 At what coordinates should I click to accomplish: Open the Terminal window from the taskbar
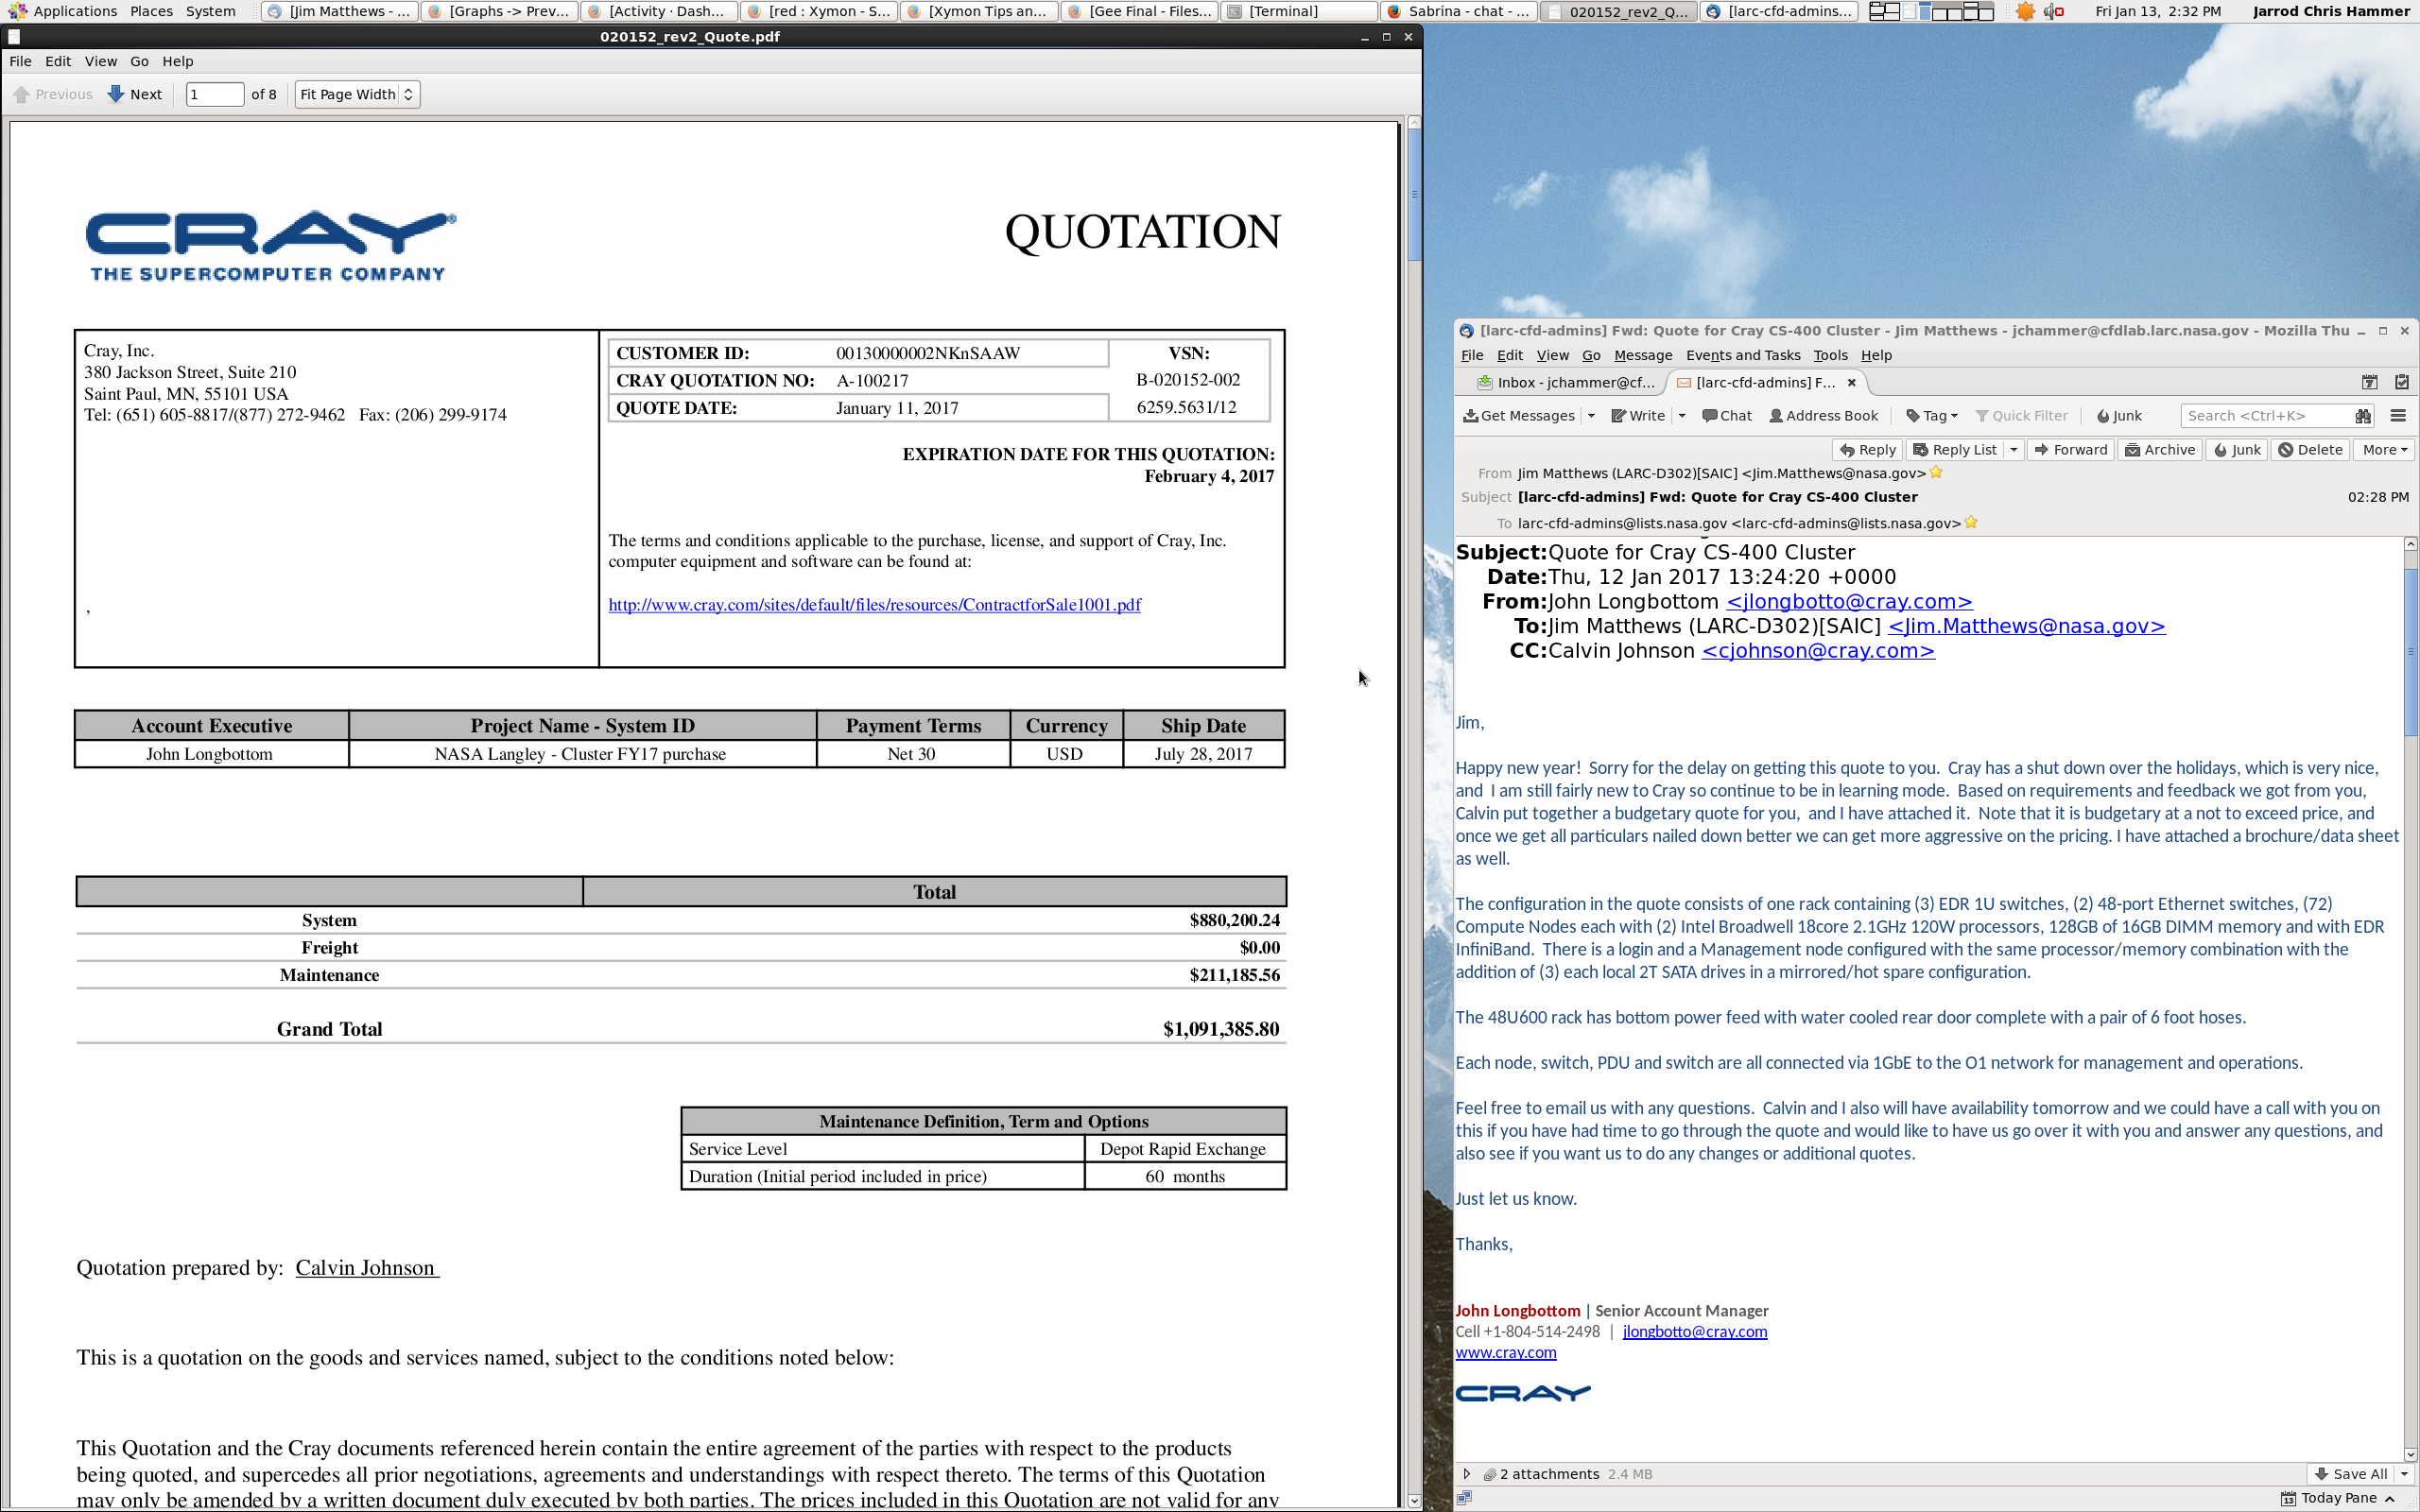pos(1297,11)
